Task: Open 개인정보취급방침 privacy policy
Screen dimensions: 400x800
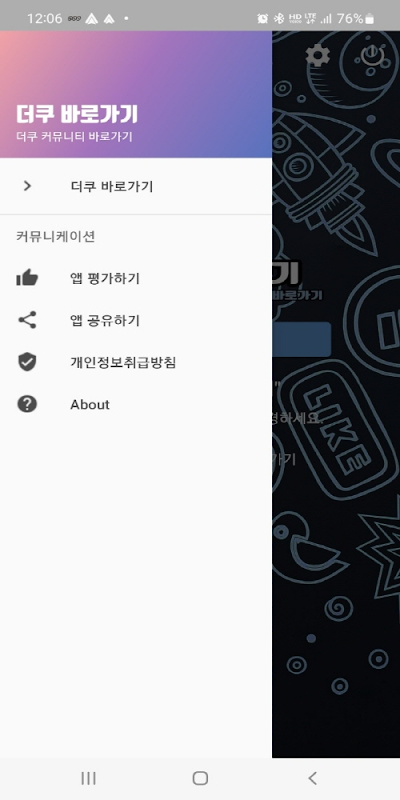Action: coord(136,362)
